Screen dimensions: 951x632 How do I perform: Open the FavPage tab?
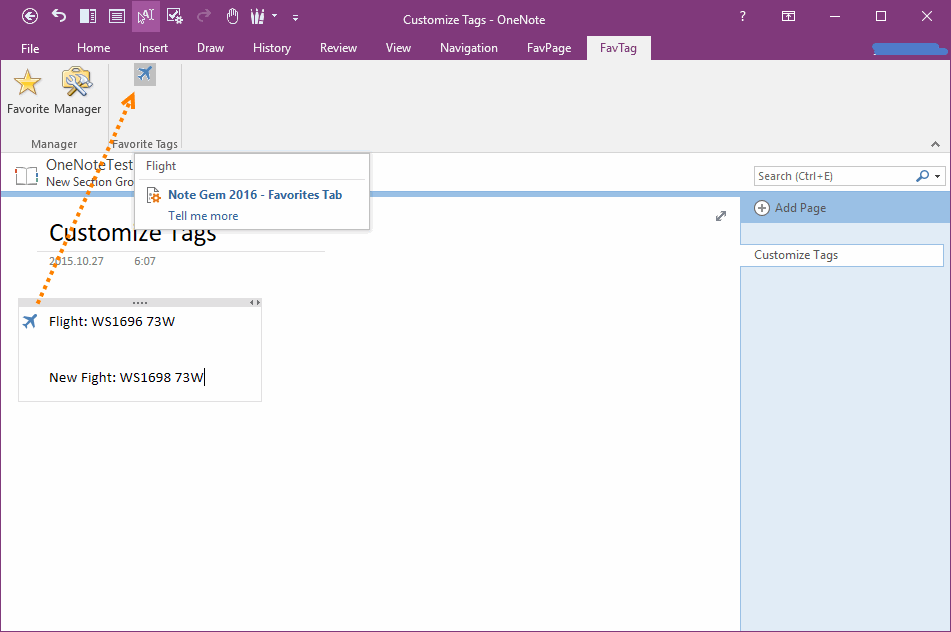549,48
